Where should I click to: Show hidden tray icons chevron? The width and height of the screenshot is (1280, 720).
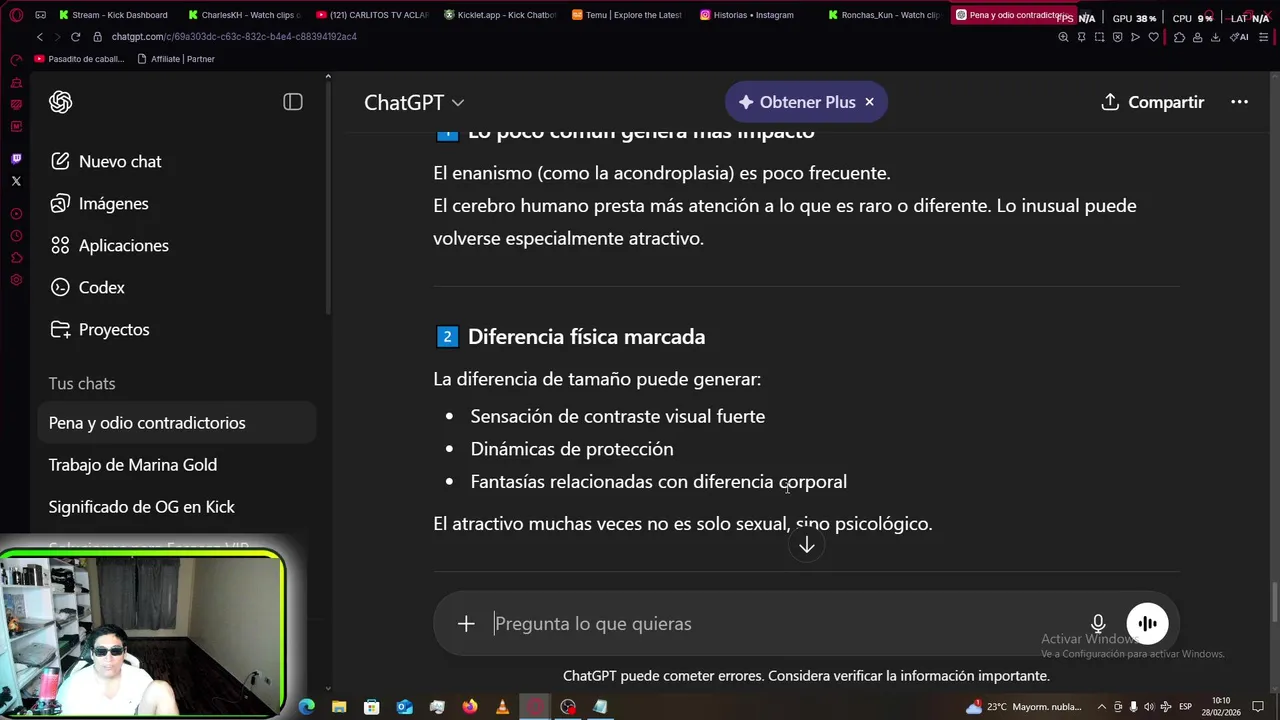(x=1102, y=707)
